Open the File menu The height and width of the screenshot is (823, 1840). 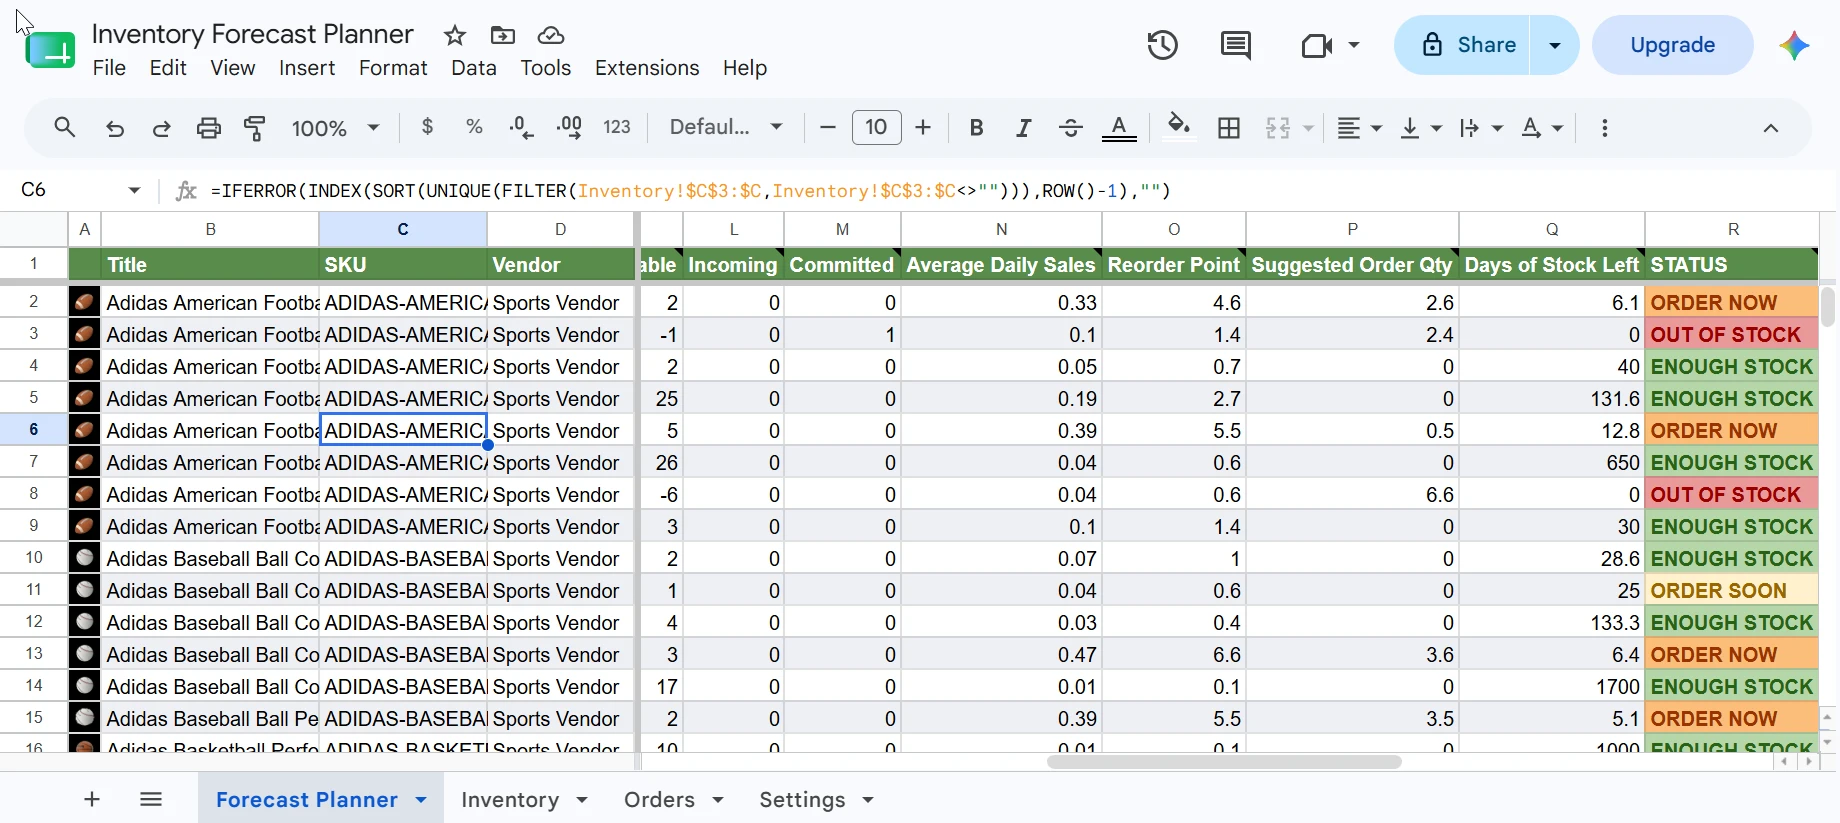[x=109, y=68]
